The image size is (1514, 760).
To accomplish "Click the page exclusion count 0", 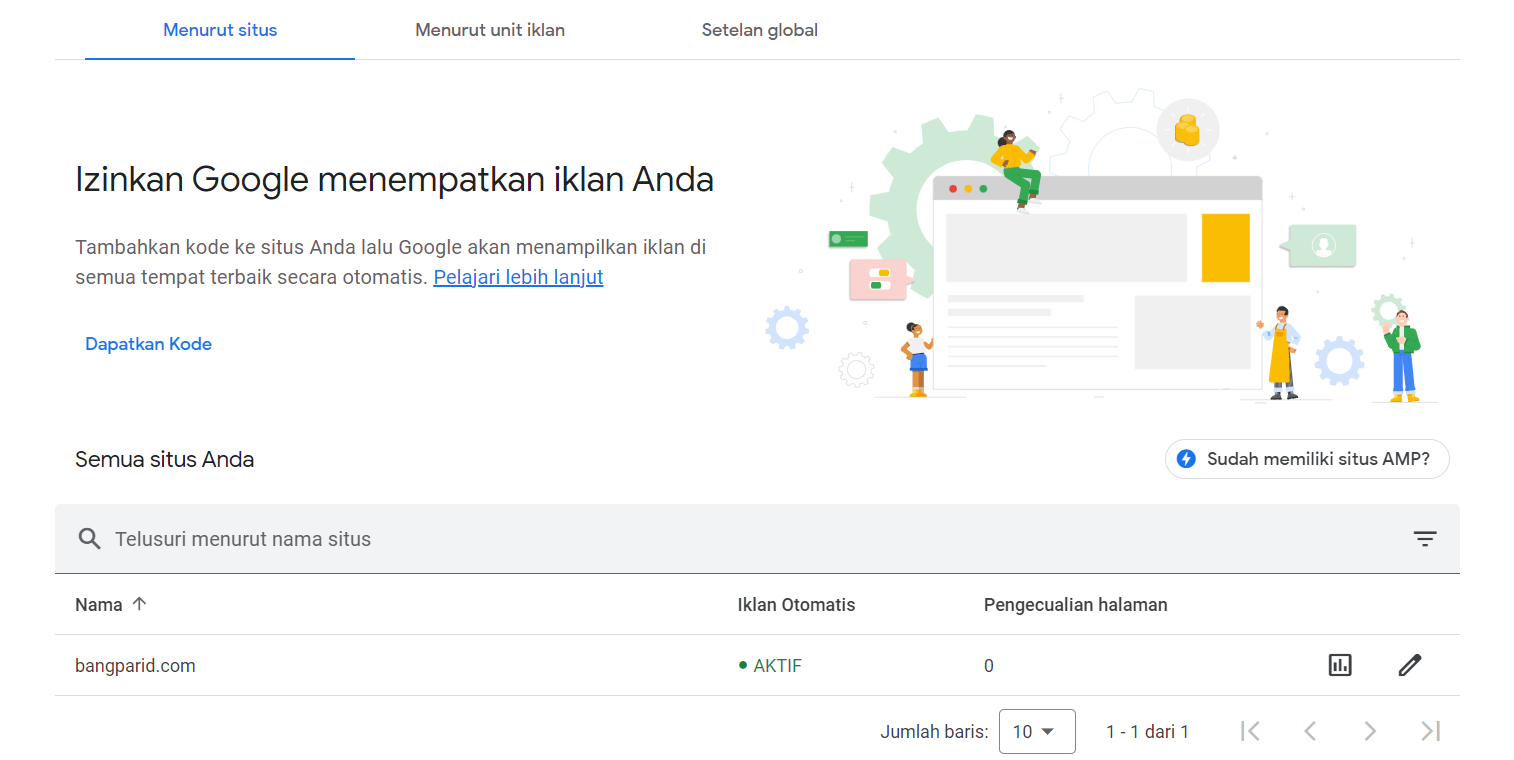I will tap(989, 666).
